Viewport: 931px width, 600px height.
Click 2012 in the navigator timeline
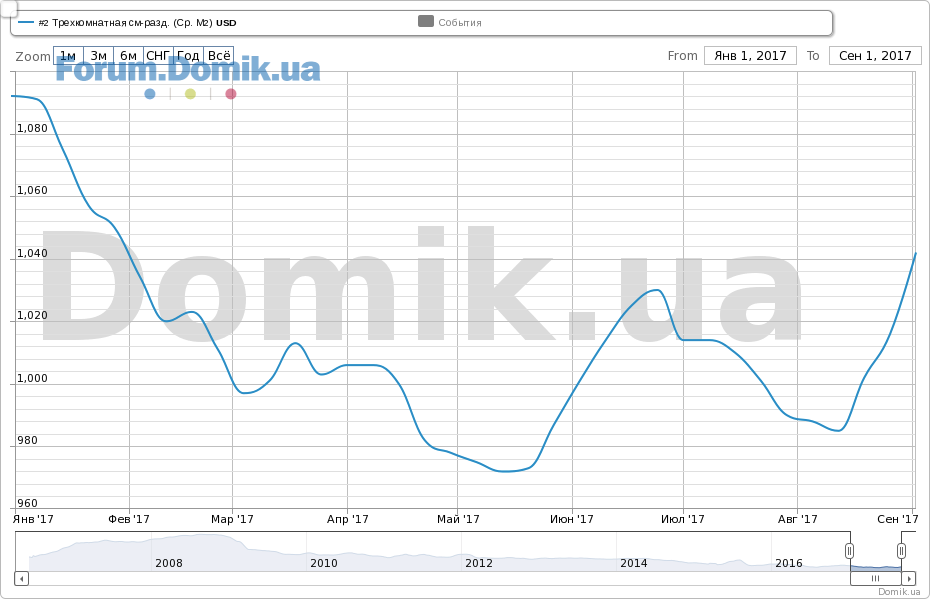479,563
